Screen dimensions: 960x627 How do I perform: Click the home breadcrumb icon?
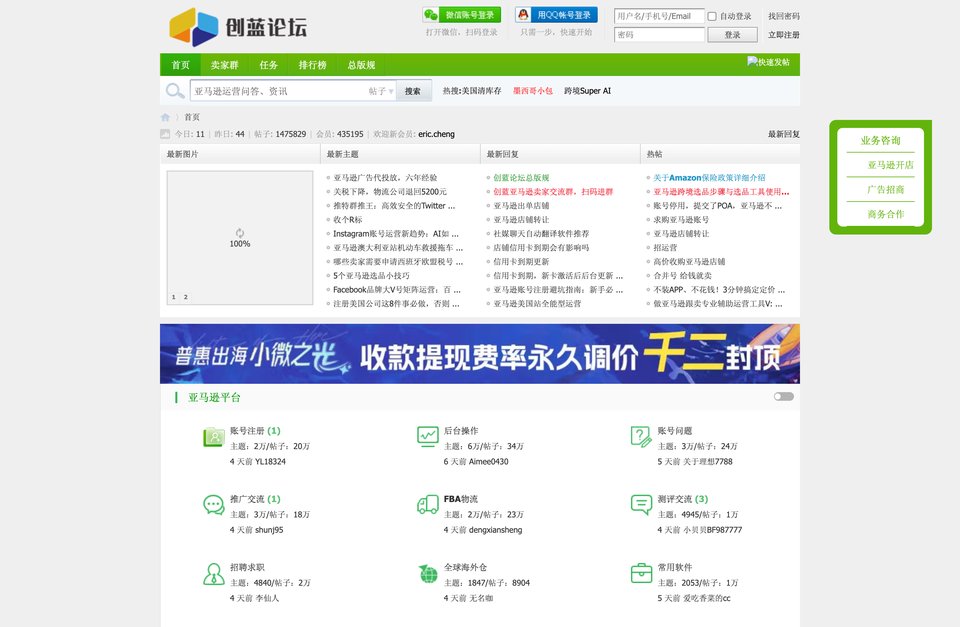coord(166,117)
